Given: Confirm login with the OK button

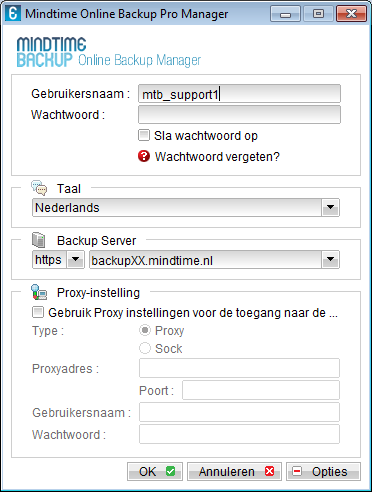Looking at the screenshot, I should pos(155,471).
